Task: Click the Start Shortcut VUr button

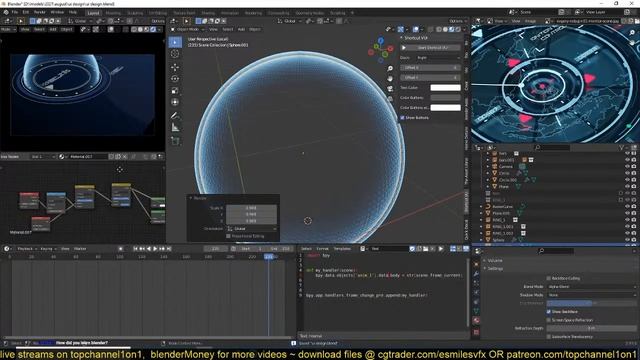Action: pyautogui.click(x=430, y=48)
